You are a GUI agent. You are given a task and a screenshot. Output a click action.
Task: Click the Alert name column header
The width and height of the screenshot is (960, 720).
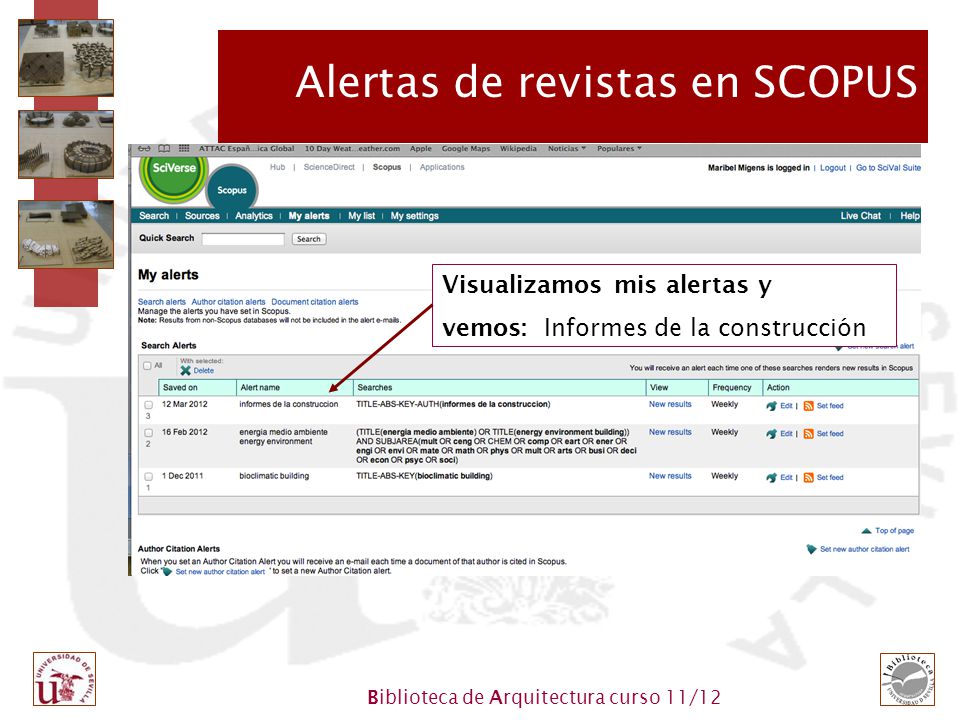click(294, 388)
